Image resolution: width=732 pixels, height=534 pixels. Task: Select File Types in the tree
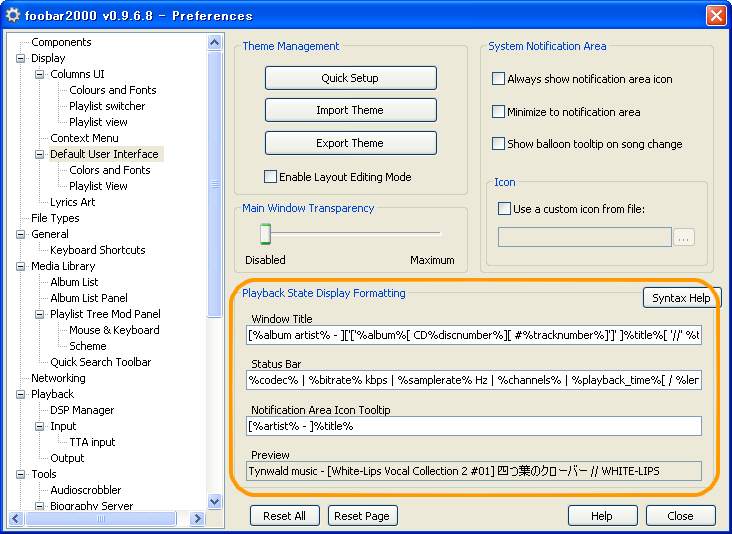point(55,218)
